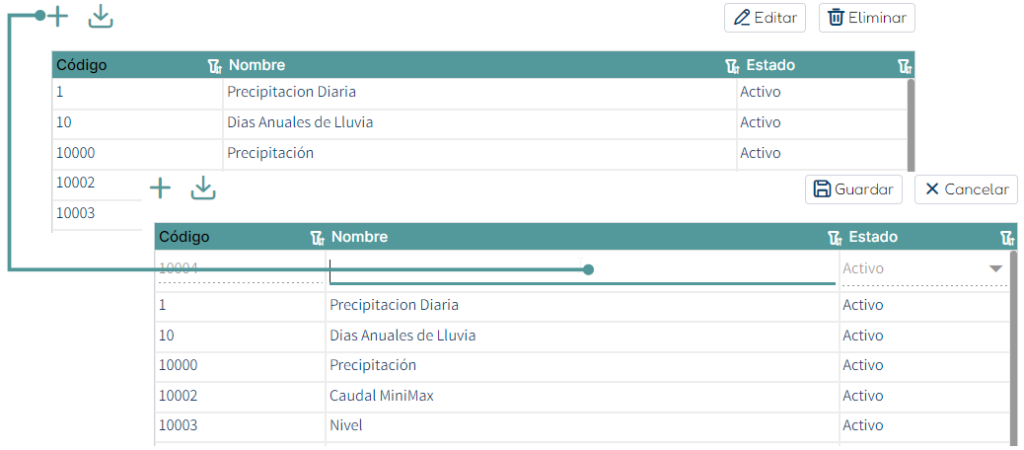Viewport: 1024px width, 450px height.
Task: Open Estado filter icon in lower table
Action: [1007, 238]
